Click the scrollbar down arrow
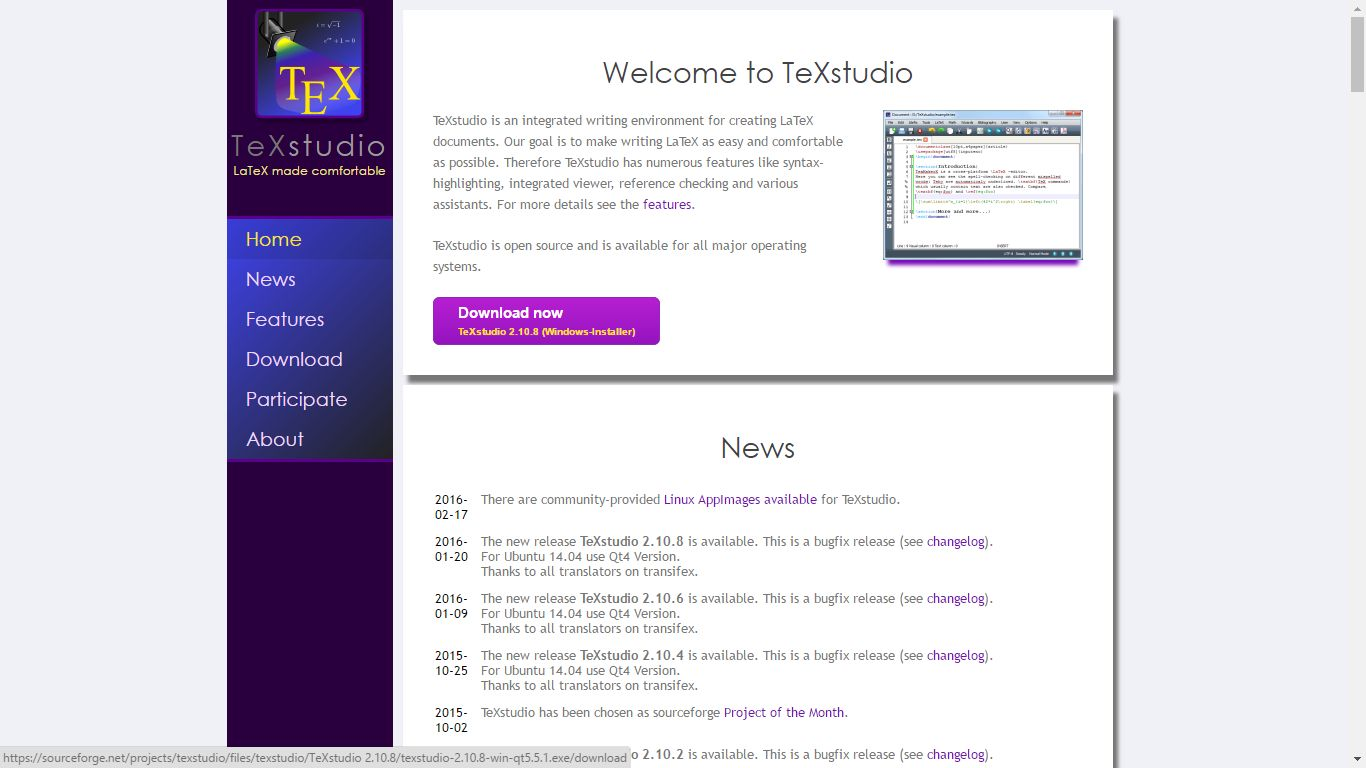Viewport: 1366px width, 768px height. coord(1357,760)
